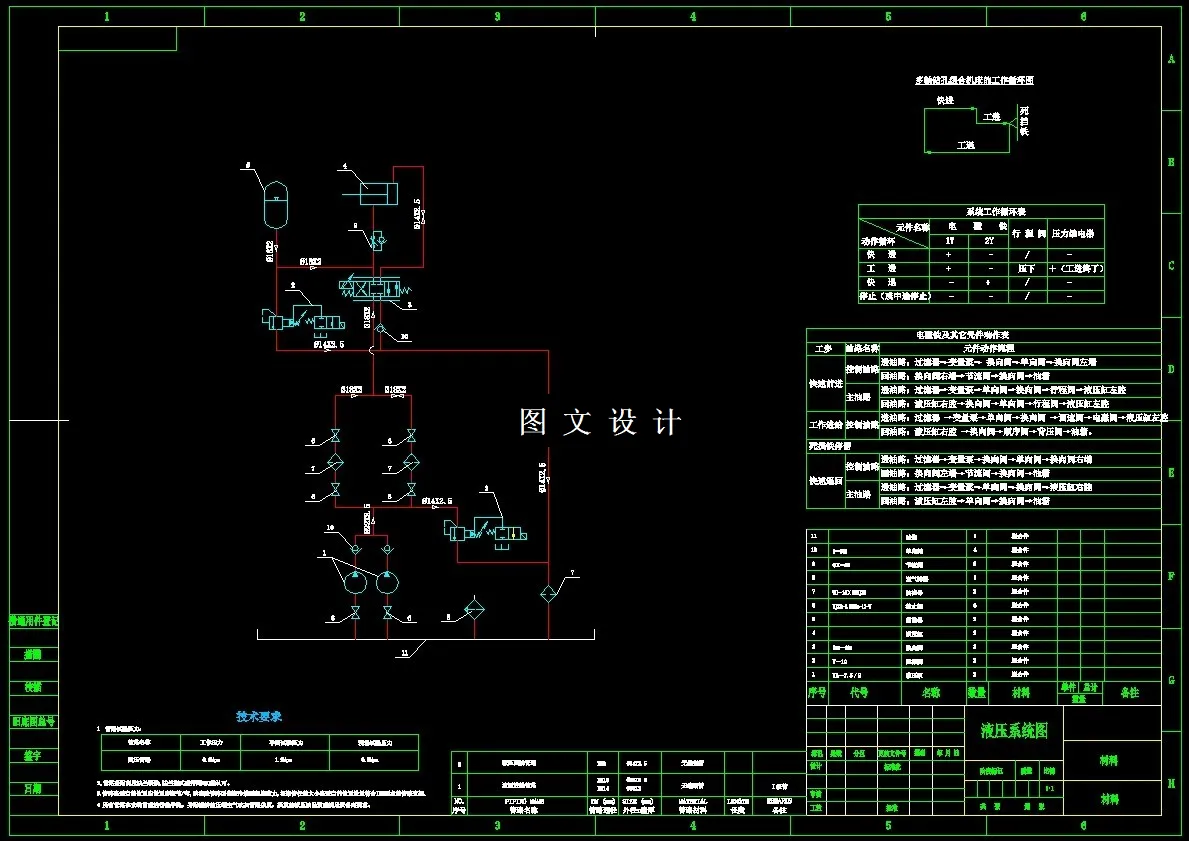Click the check valve above the left pump

point(355,548)
